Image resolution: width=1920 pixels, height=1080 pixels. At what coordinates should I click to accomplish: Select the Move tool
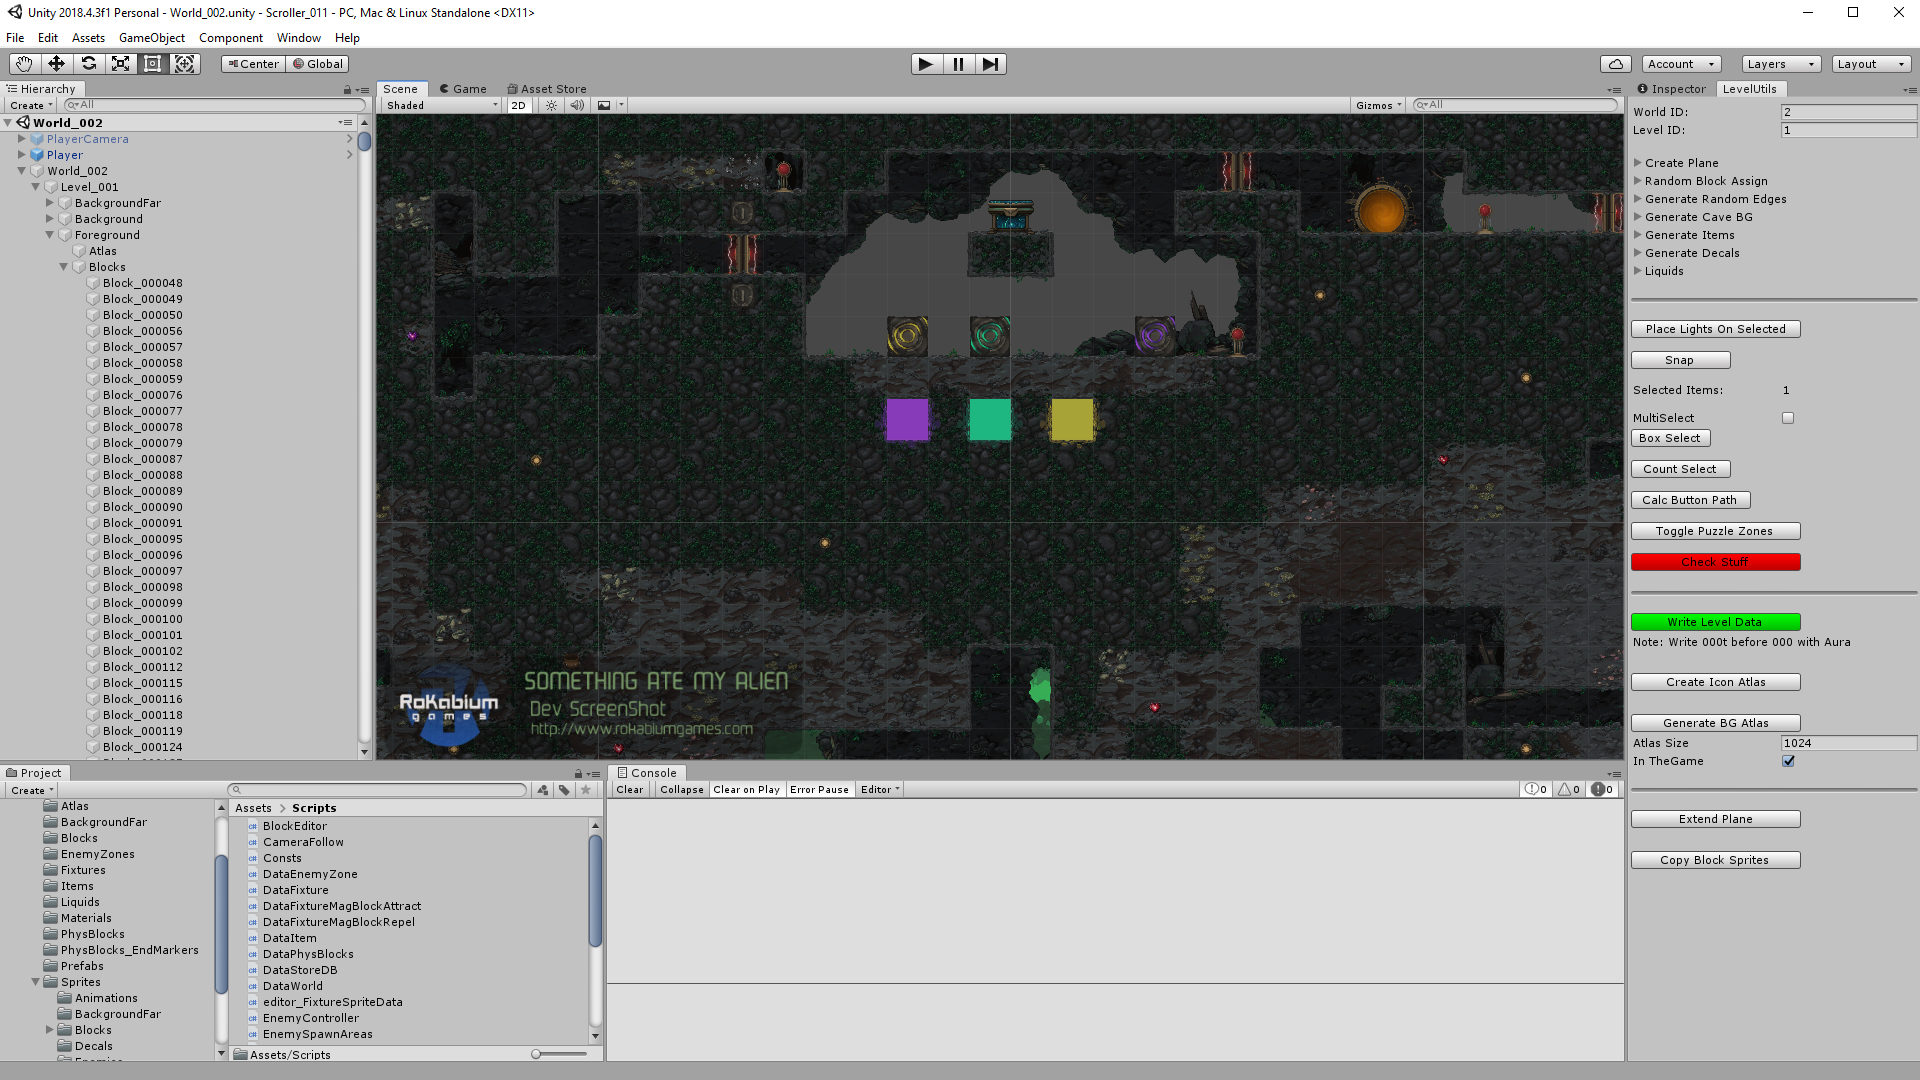tap(56, 64)
